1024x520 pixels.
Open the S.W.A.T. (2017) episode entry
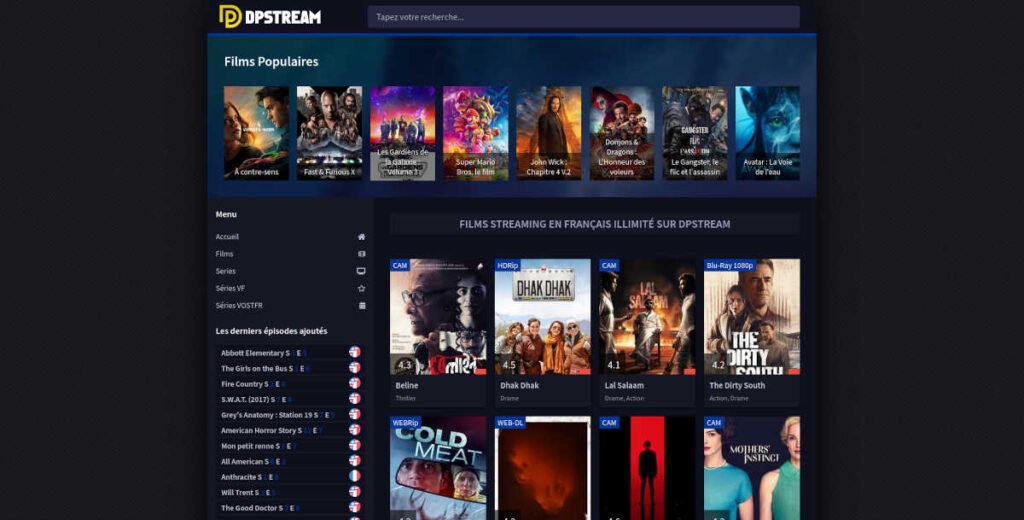point(291,399)
